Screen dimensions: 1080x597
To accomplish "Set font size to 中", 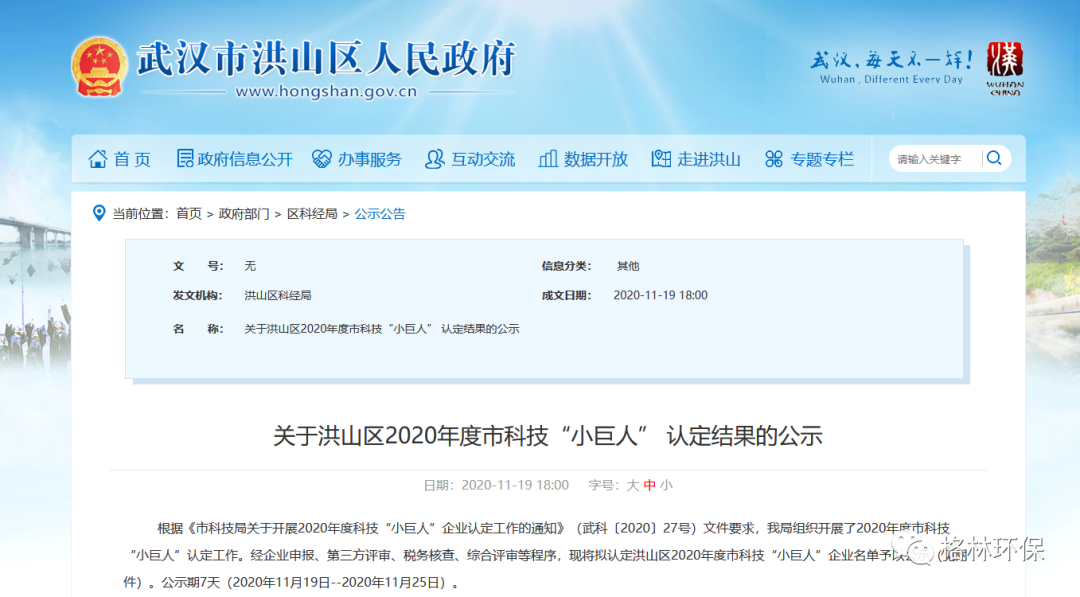I will point(650,485).
